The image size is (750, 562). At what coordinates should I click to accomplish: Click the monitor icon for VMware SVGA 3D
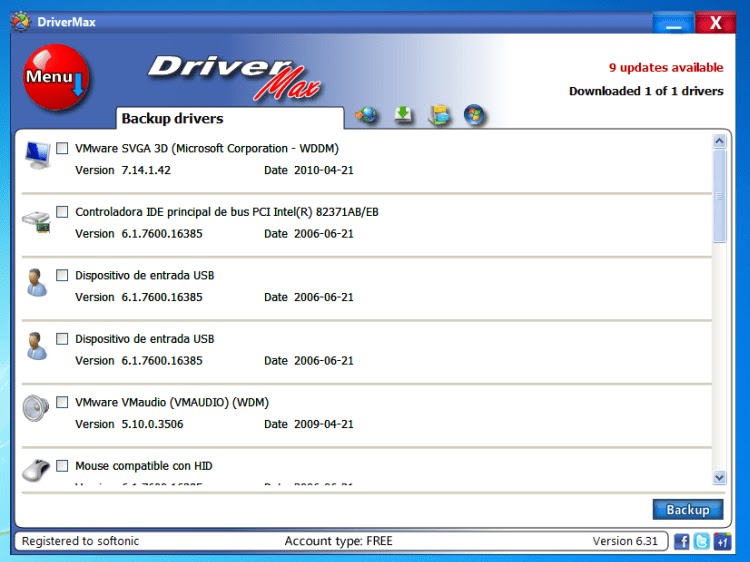[x=37, y=155]
